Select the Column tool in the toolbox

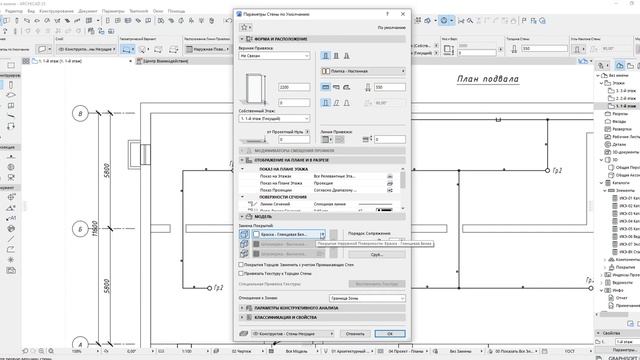[x=11, y=85]
